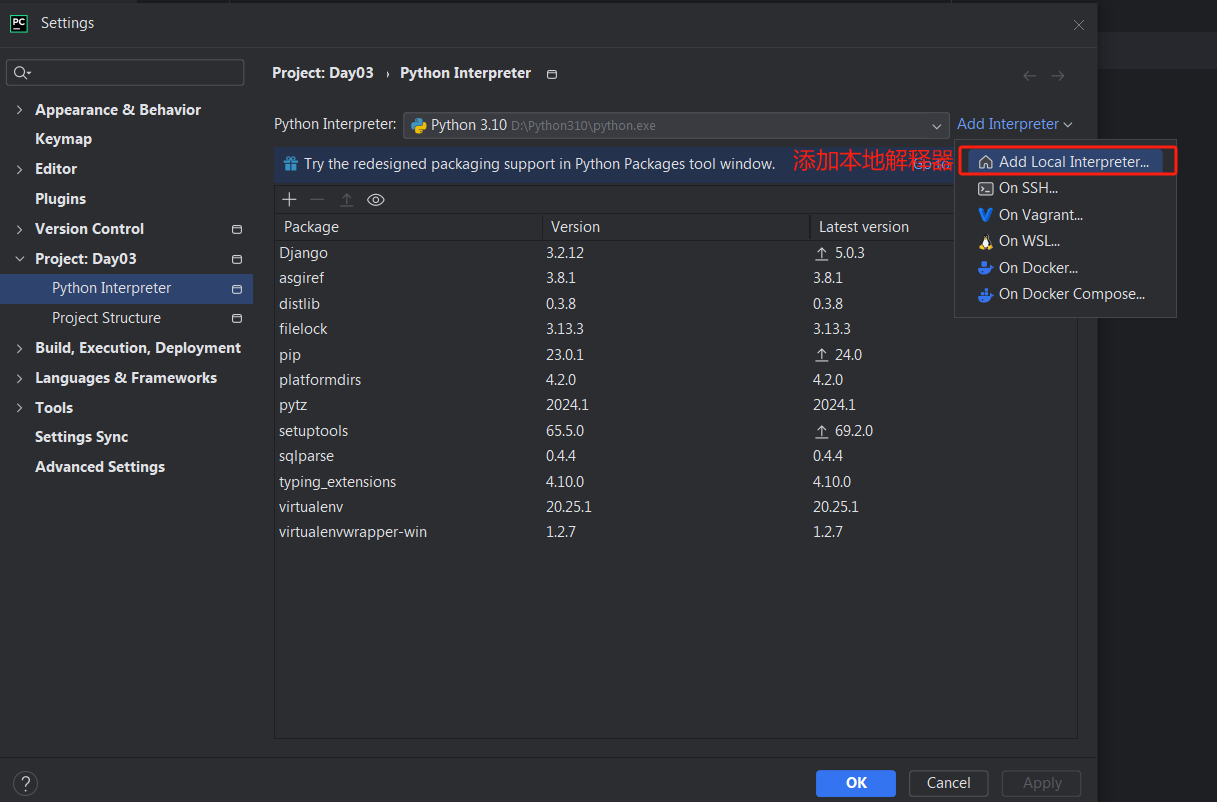The width and height of the screenshot is (1217, 802).
Task: Click the back arrow navigation icon
Action: (x=1030, y=76)
